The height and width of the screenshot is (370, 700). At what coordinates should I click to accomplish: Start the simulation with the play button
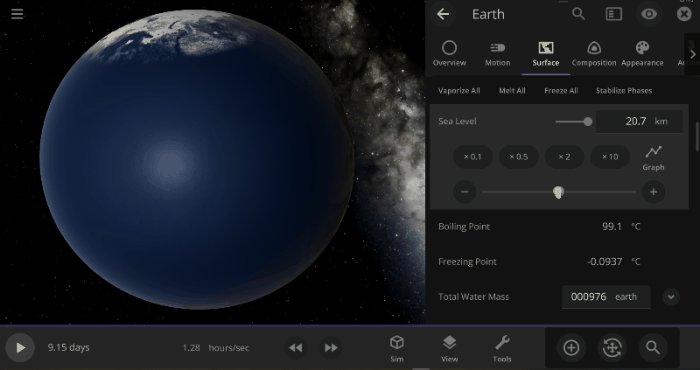click(x=20, y=348)
